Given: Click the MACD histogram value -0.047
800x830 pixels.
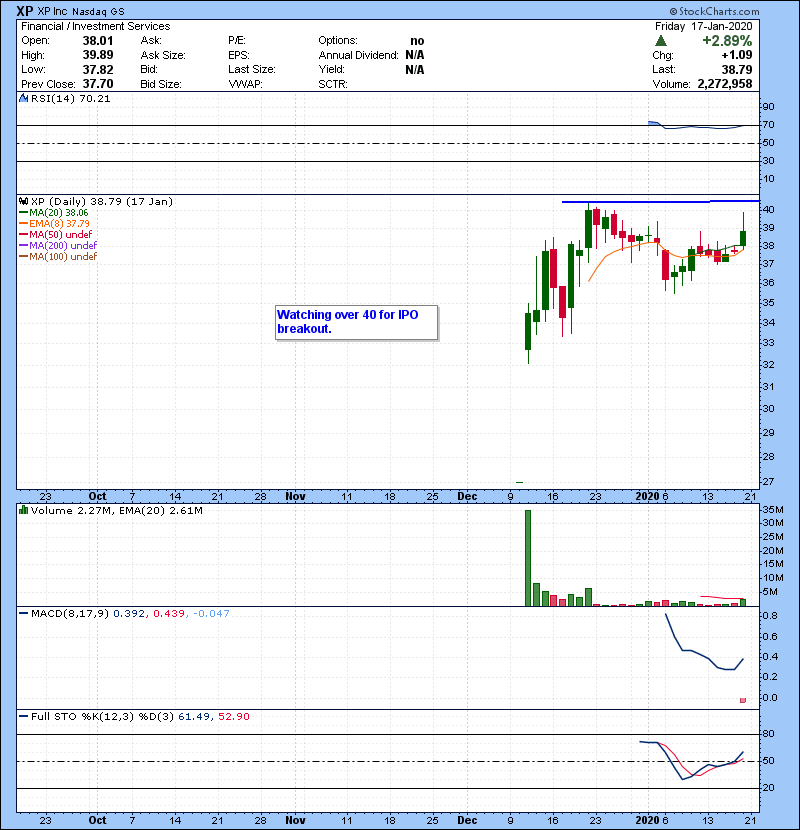Looking at the screenshot, I should (x=211, y=614).
